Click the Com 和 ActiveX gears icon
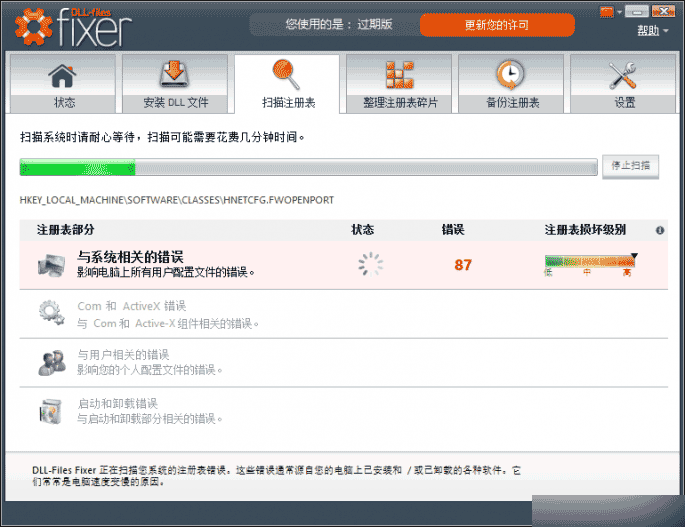The image size is (685, 527). coord(51,314)
